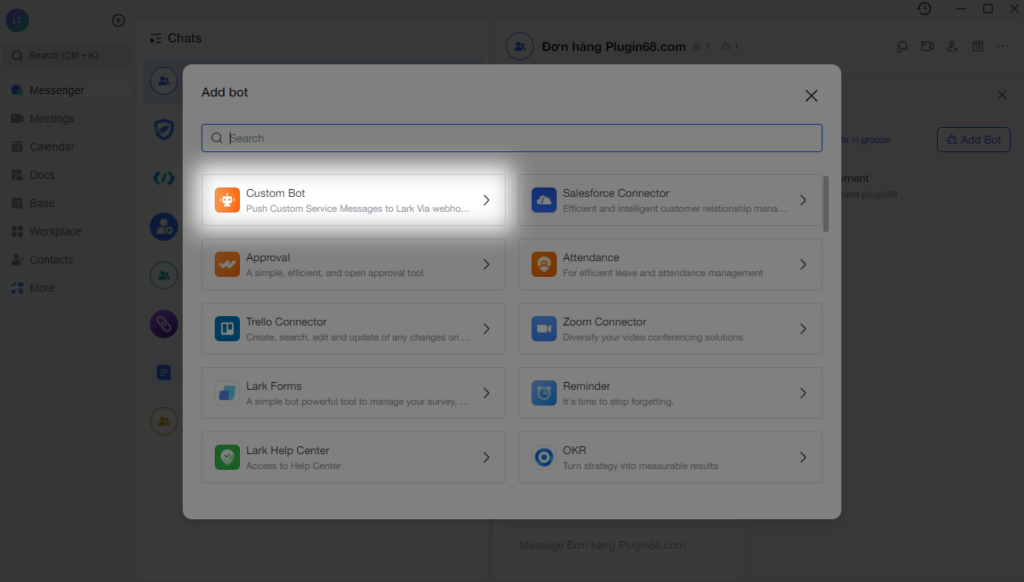The image size is (1024, 582).
Task: Open the calendar icon in chat header
Action: pos(978,46)
